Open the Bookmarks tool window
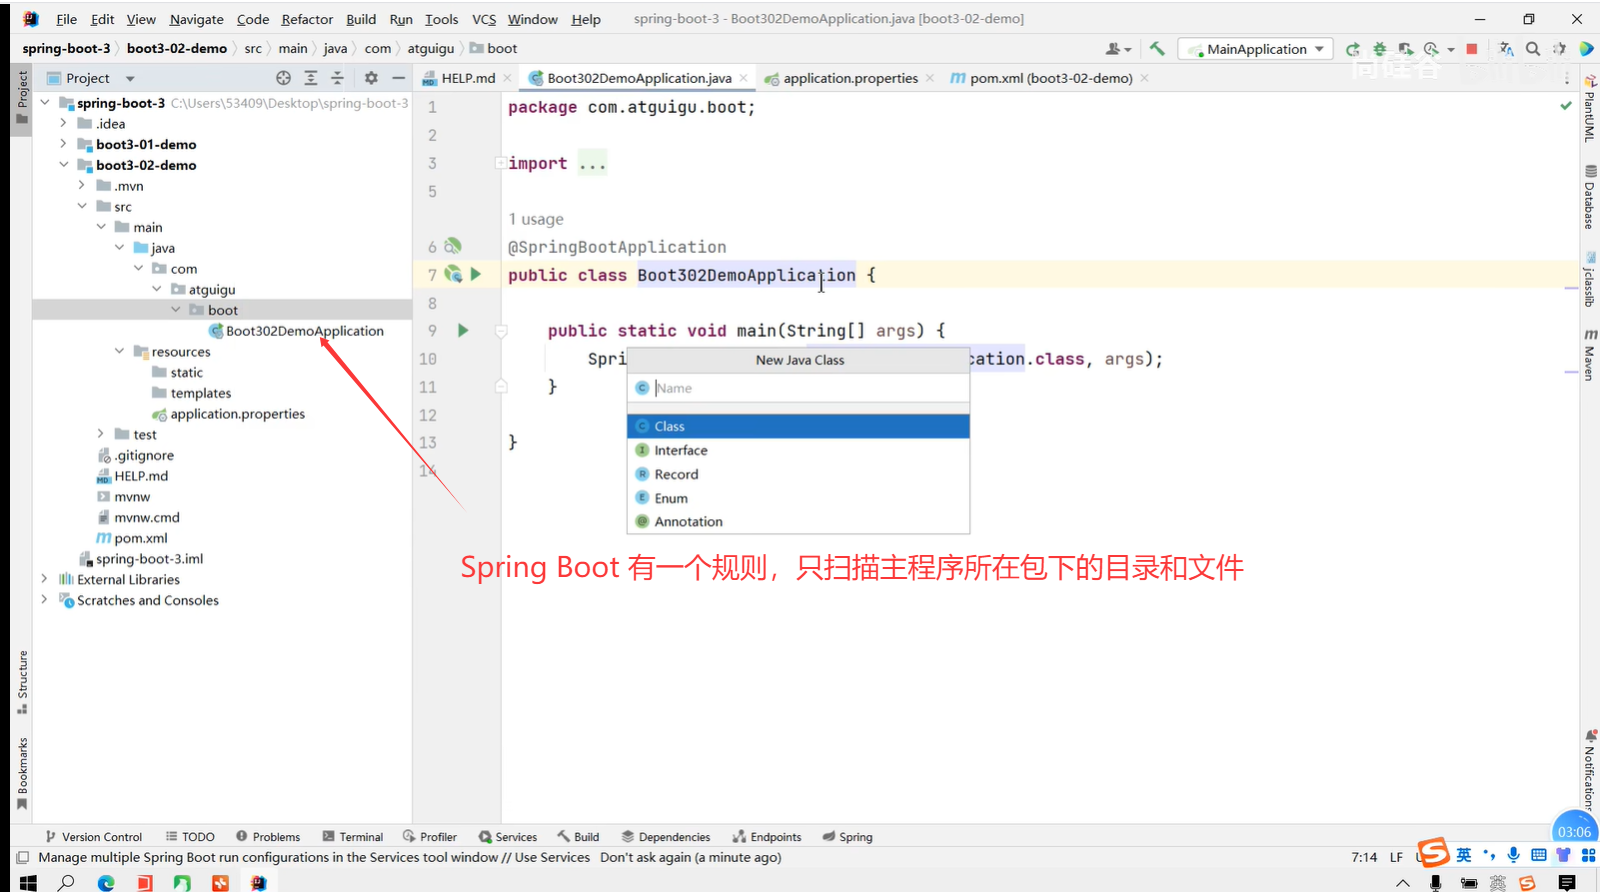This screenshot has height=892, width=1600. tap(22, 773)
